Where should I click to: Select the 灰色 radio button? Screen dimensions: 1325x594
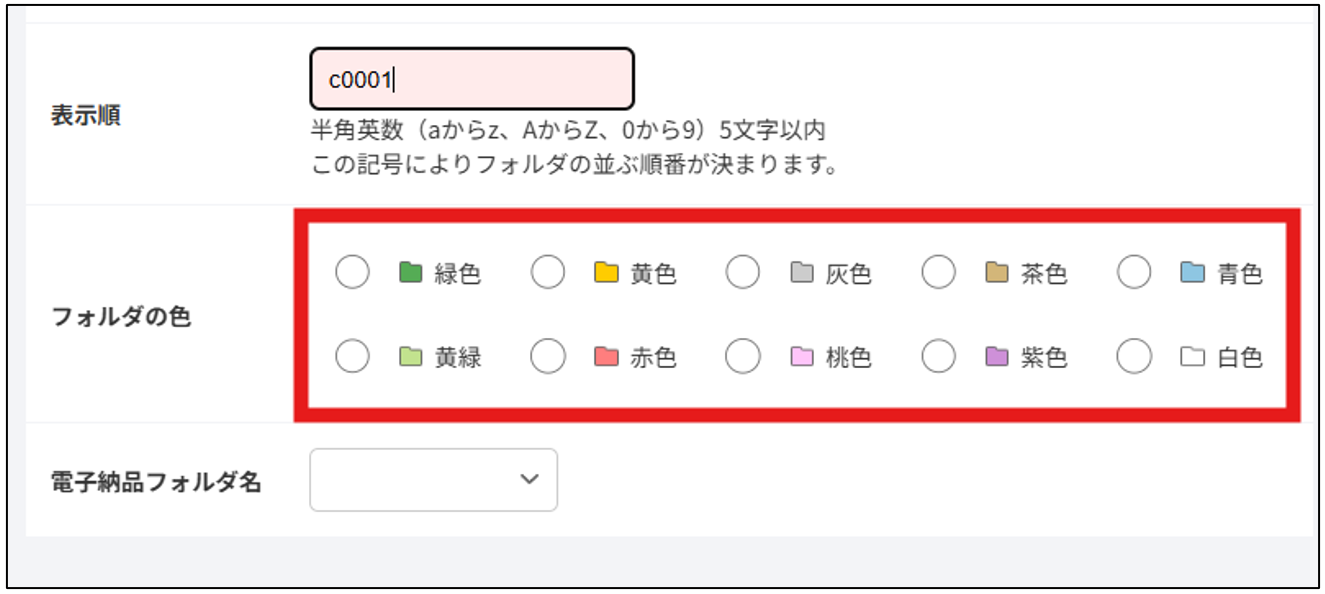[743, 272]
